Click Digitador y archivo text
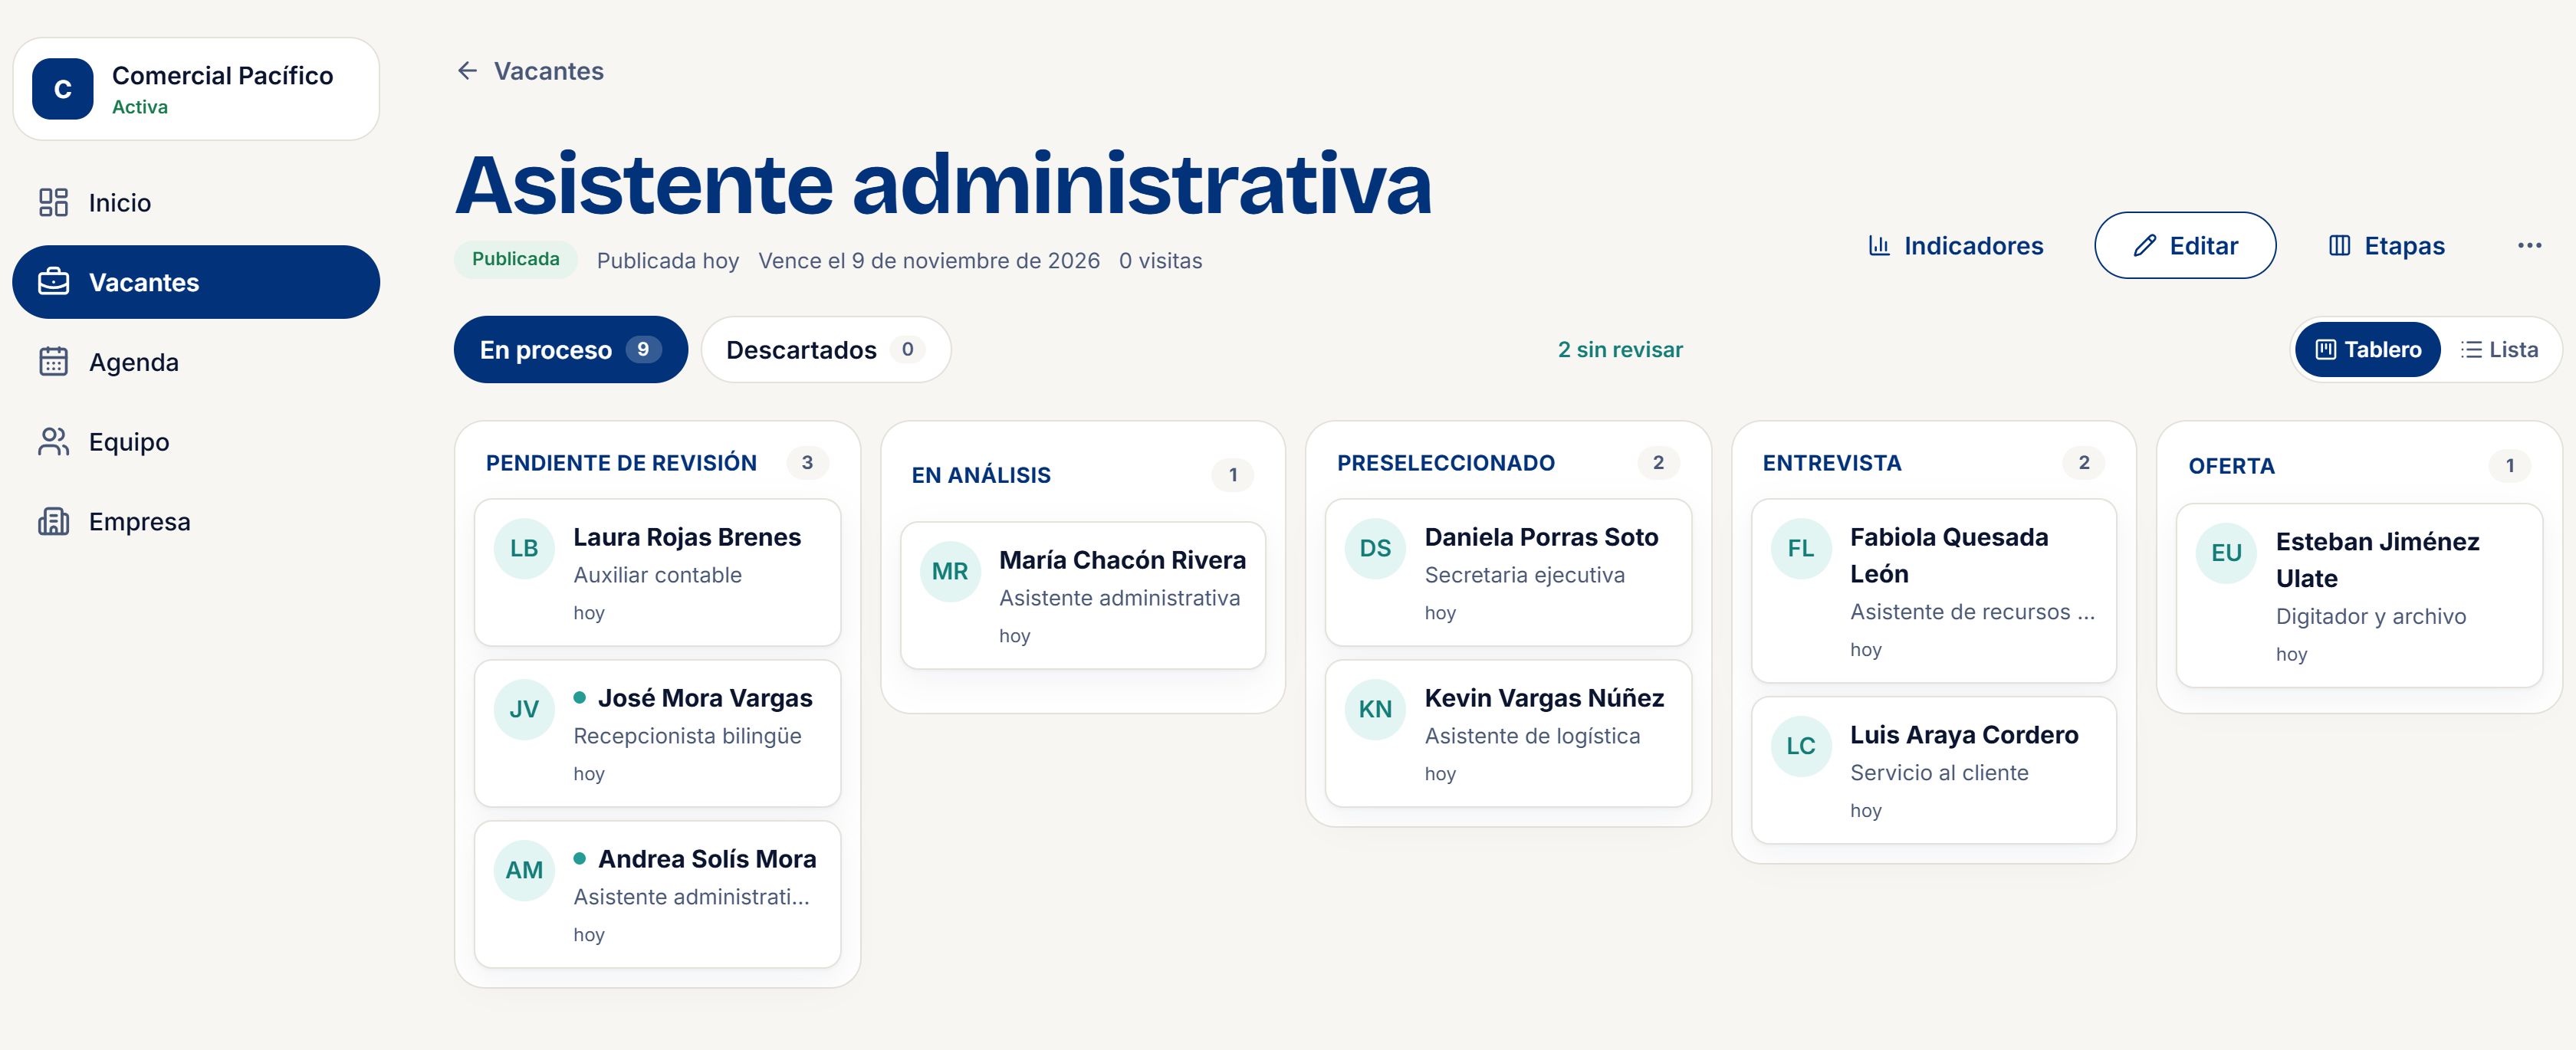This screenshot has height=1050, width=2576. (x=2370, y=616)
